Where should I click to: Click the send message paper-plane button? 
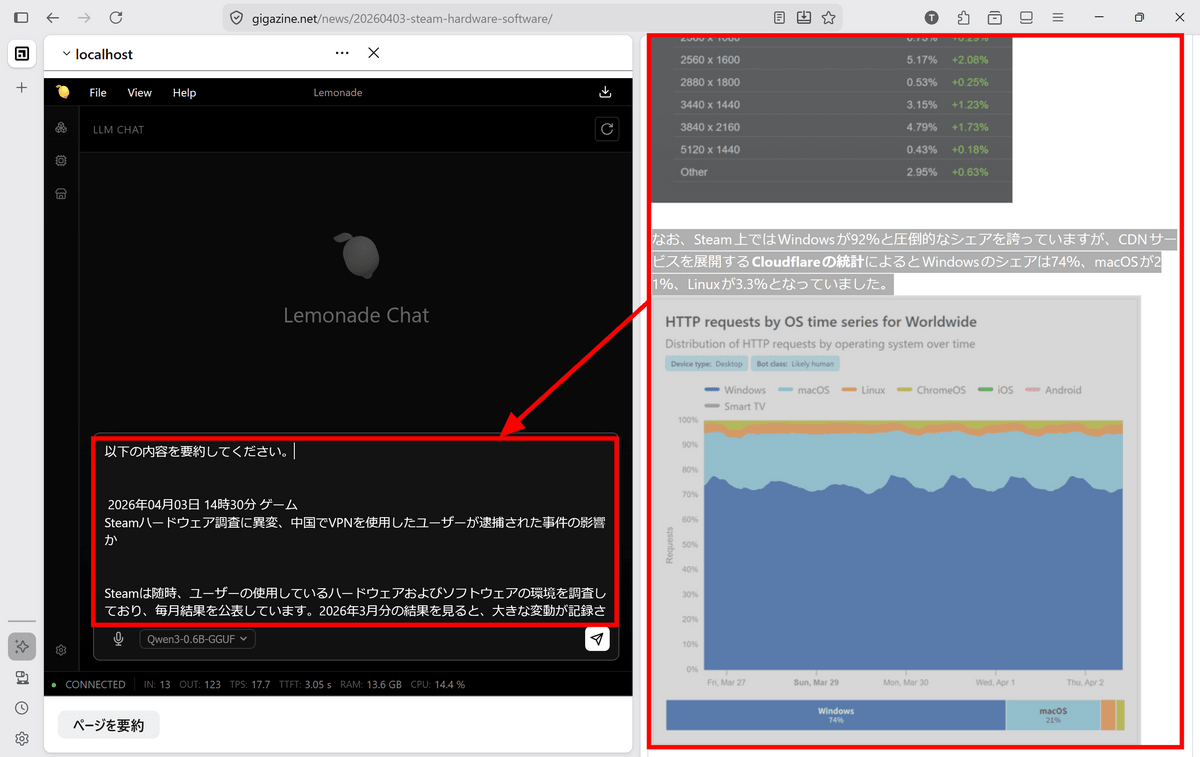597,639
